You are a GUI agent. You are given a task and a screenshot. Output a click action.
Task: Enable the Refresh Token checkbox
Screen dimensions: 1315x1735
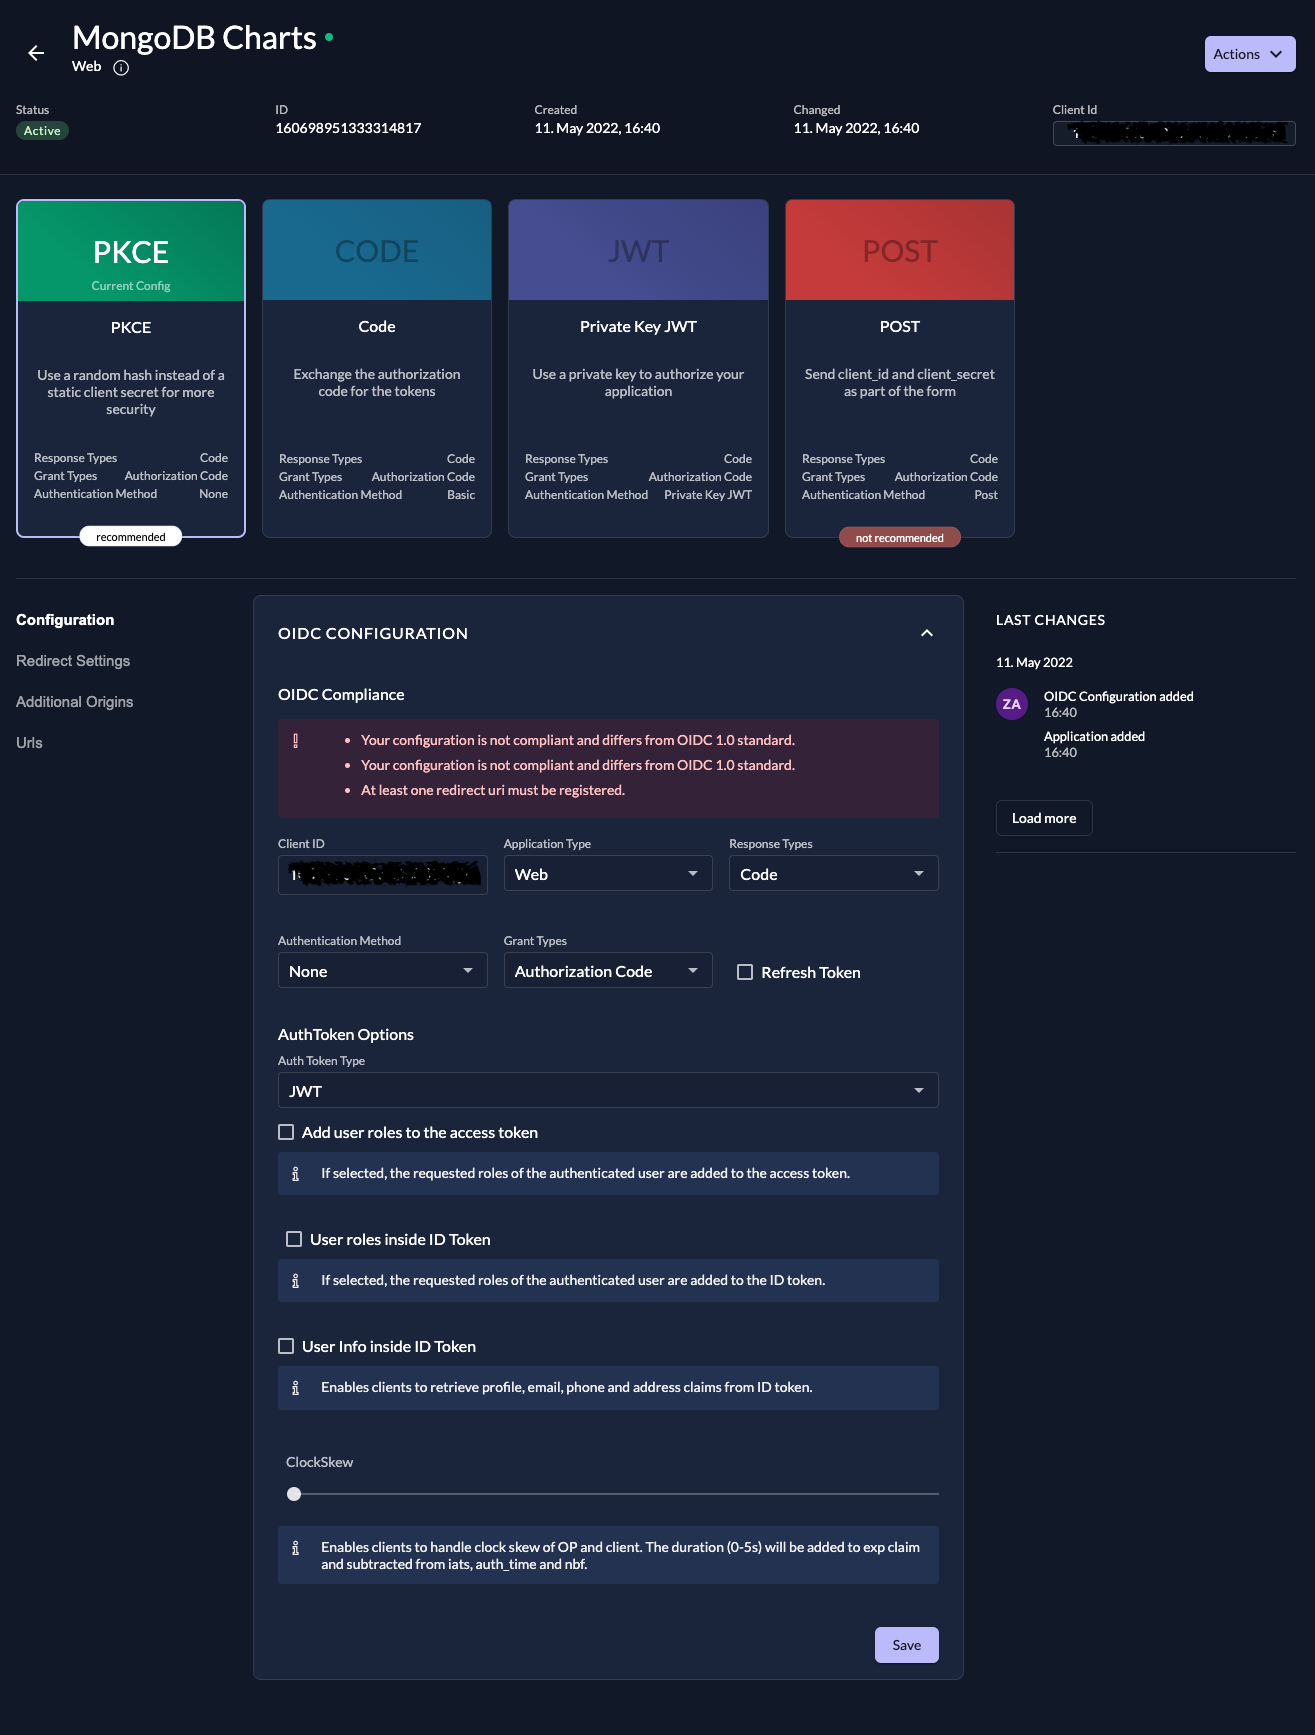pos(745,972)
